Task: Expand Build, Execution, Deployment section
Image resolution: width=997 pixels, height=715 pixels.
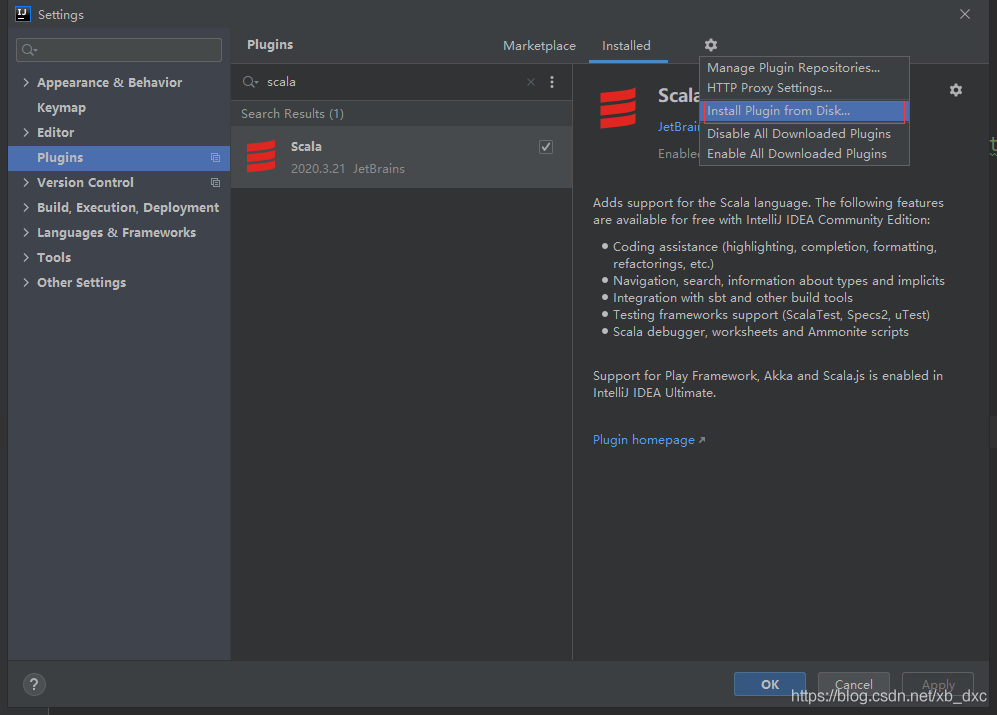Action: [25, 207]
